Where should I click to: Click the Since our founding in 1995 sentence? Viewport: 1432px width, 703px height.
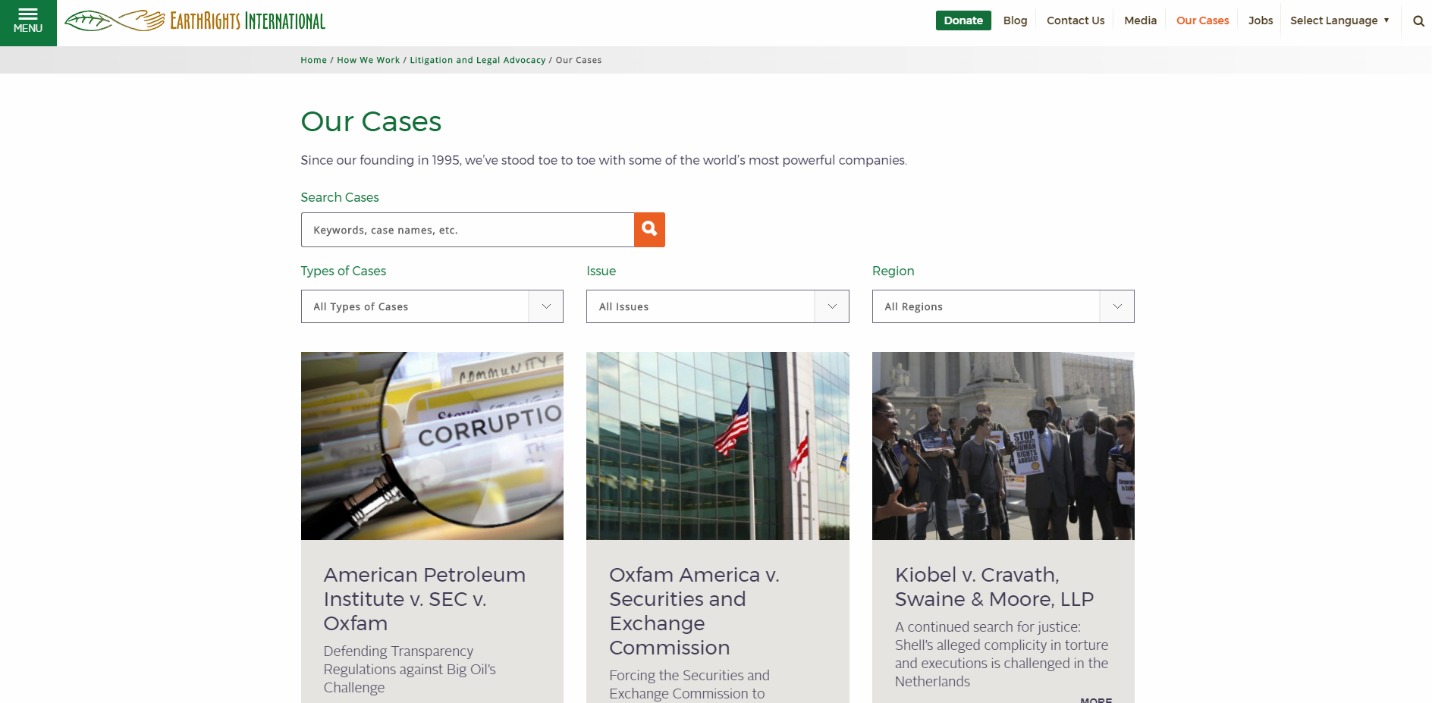tap(603, 160)
